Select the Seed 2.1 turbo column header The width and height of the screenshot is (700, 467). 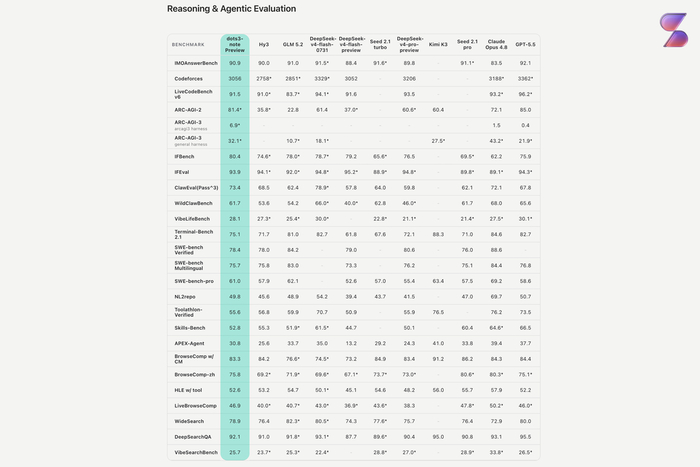pyautogui.click(x=380, y=45)
